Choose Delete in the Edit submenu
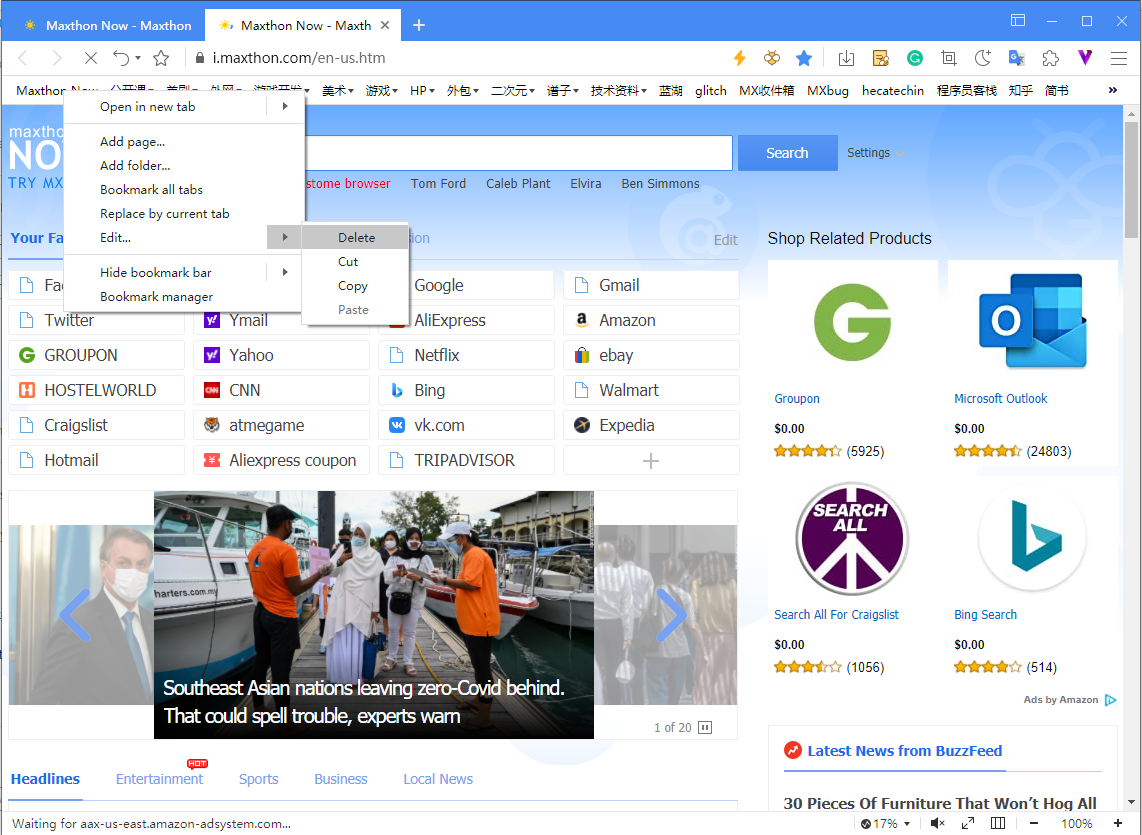This screenshot has height=835, width=1142. pos(355,238)
